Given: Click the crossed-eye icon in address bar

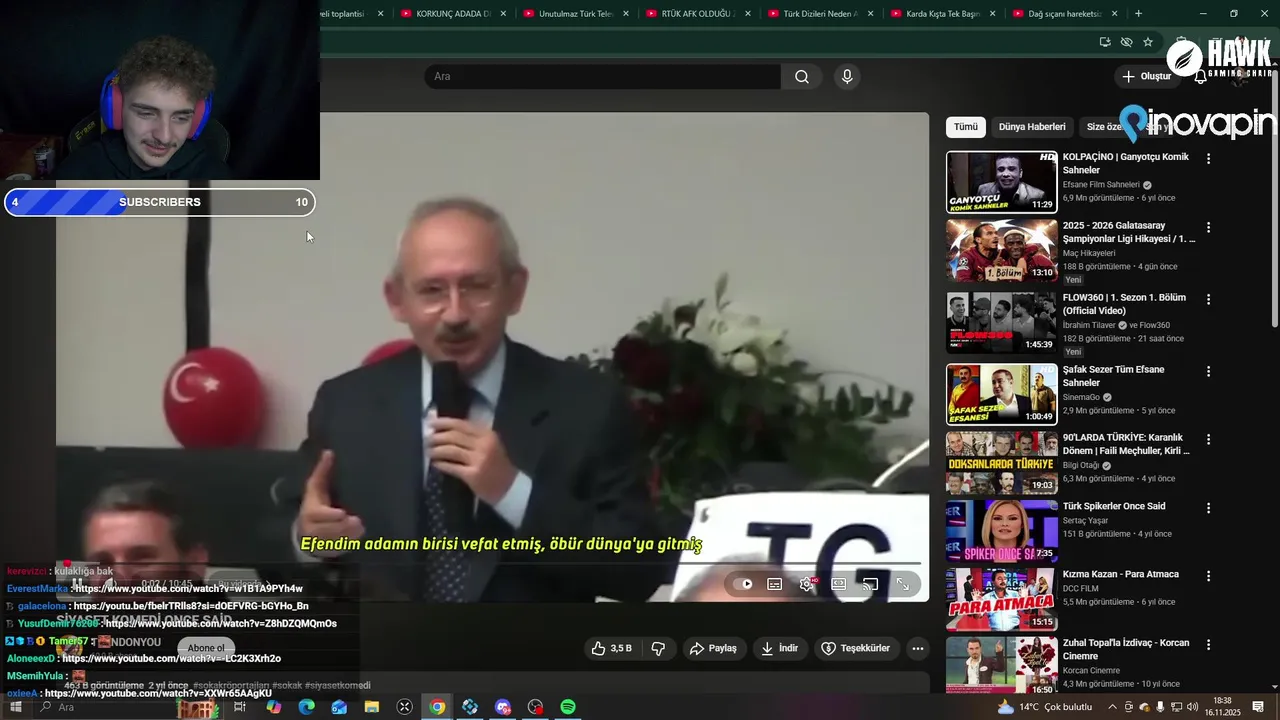Looking at the screenshot, I should point(1126,42).
